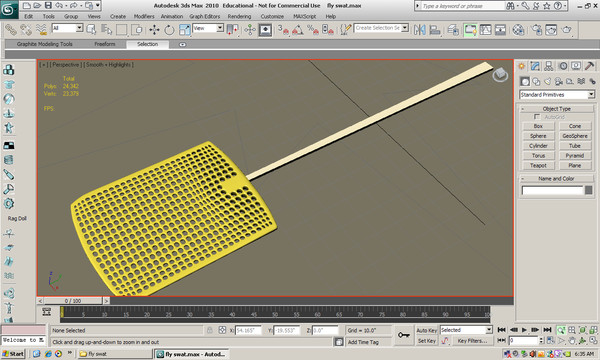Select the Rotate tool in main toolbar

coord(169,29)
